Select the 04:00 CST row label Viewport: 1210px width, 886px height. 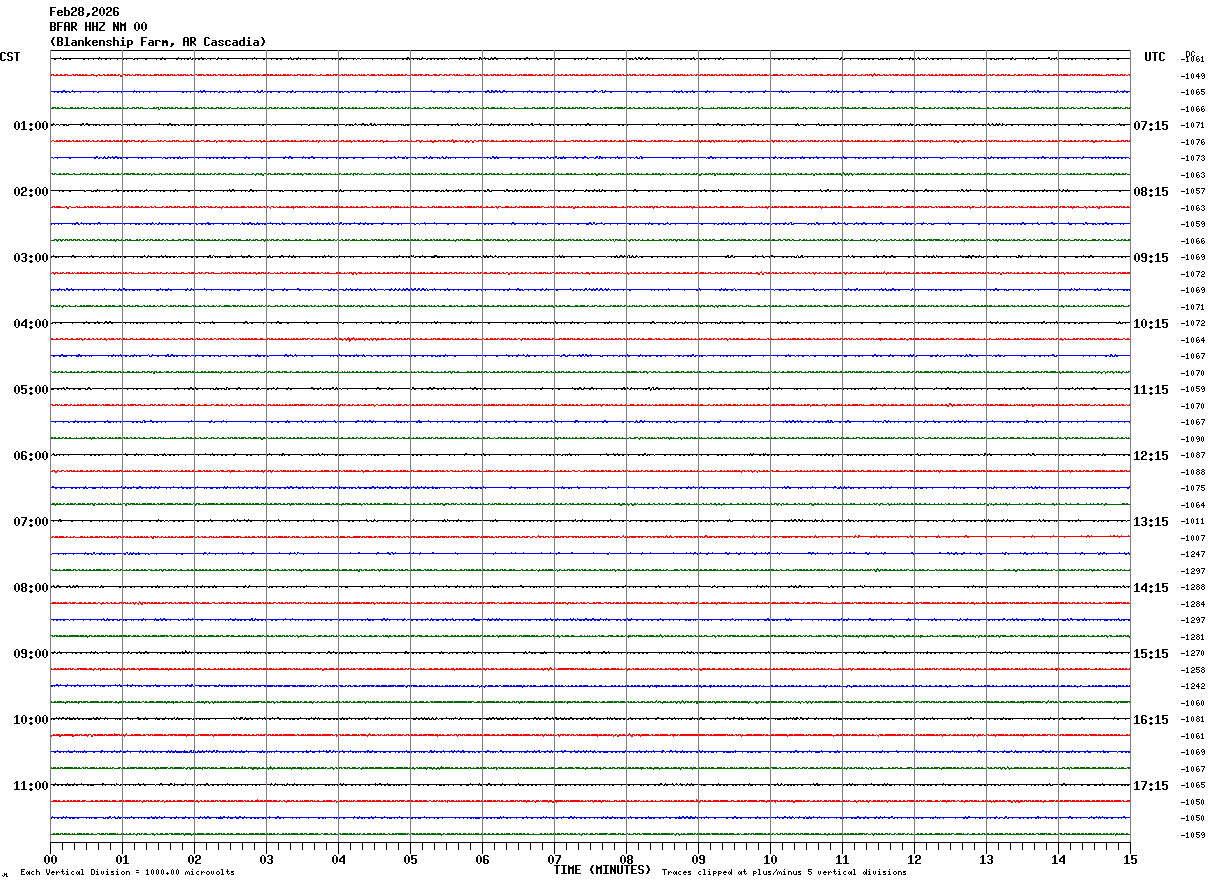tap(31, 323)
